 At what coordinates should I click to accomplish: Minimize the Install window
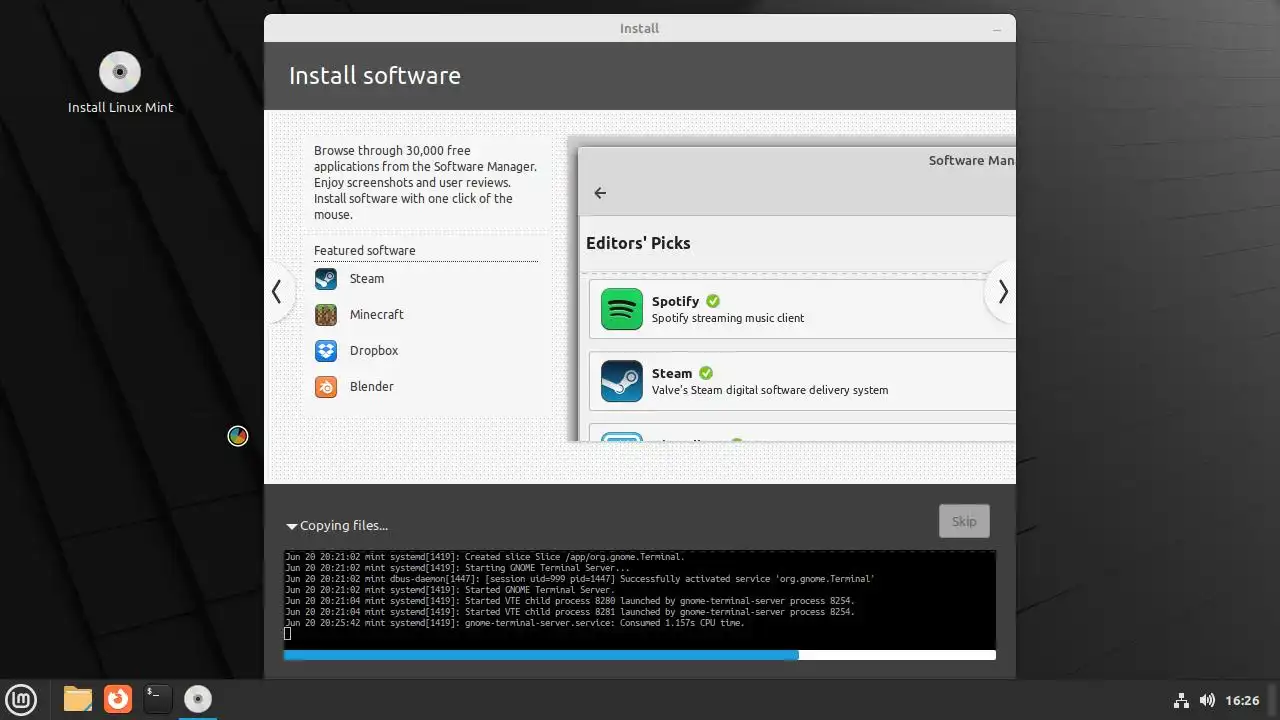(x=997, y=29)
